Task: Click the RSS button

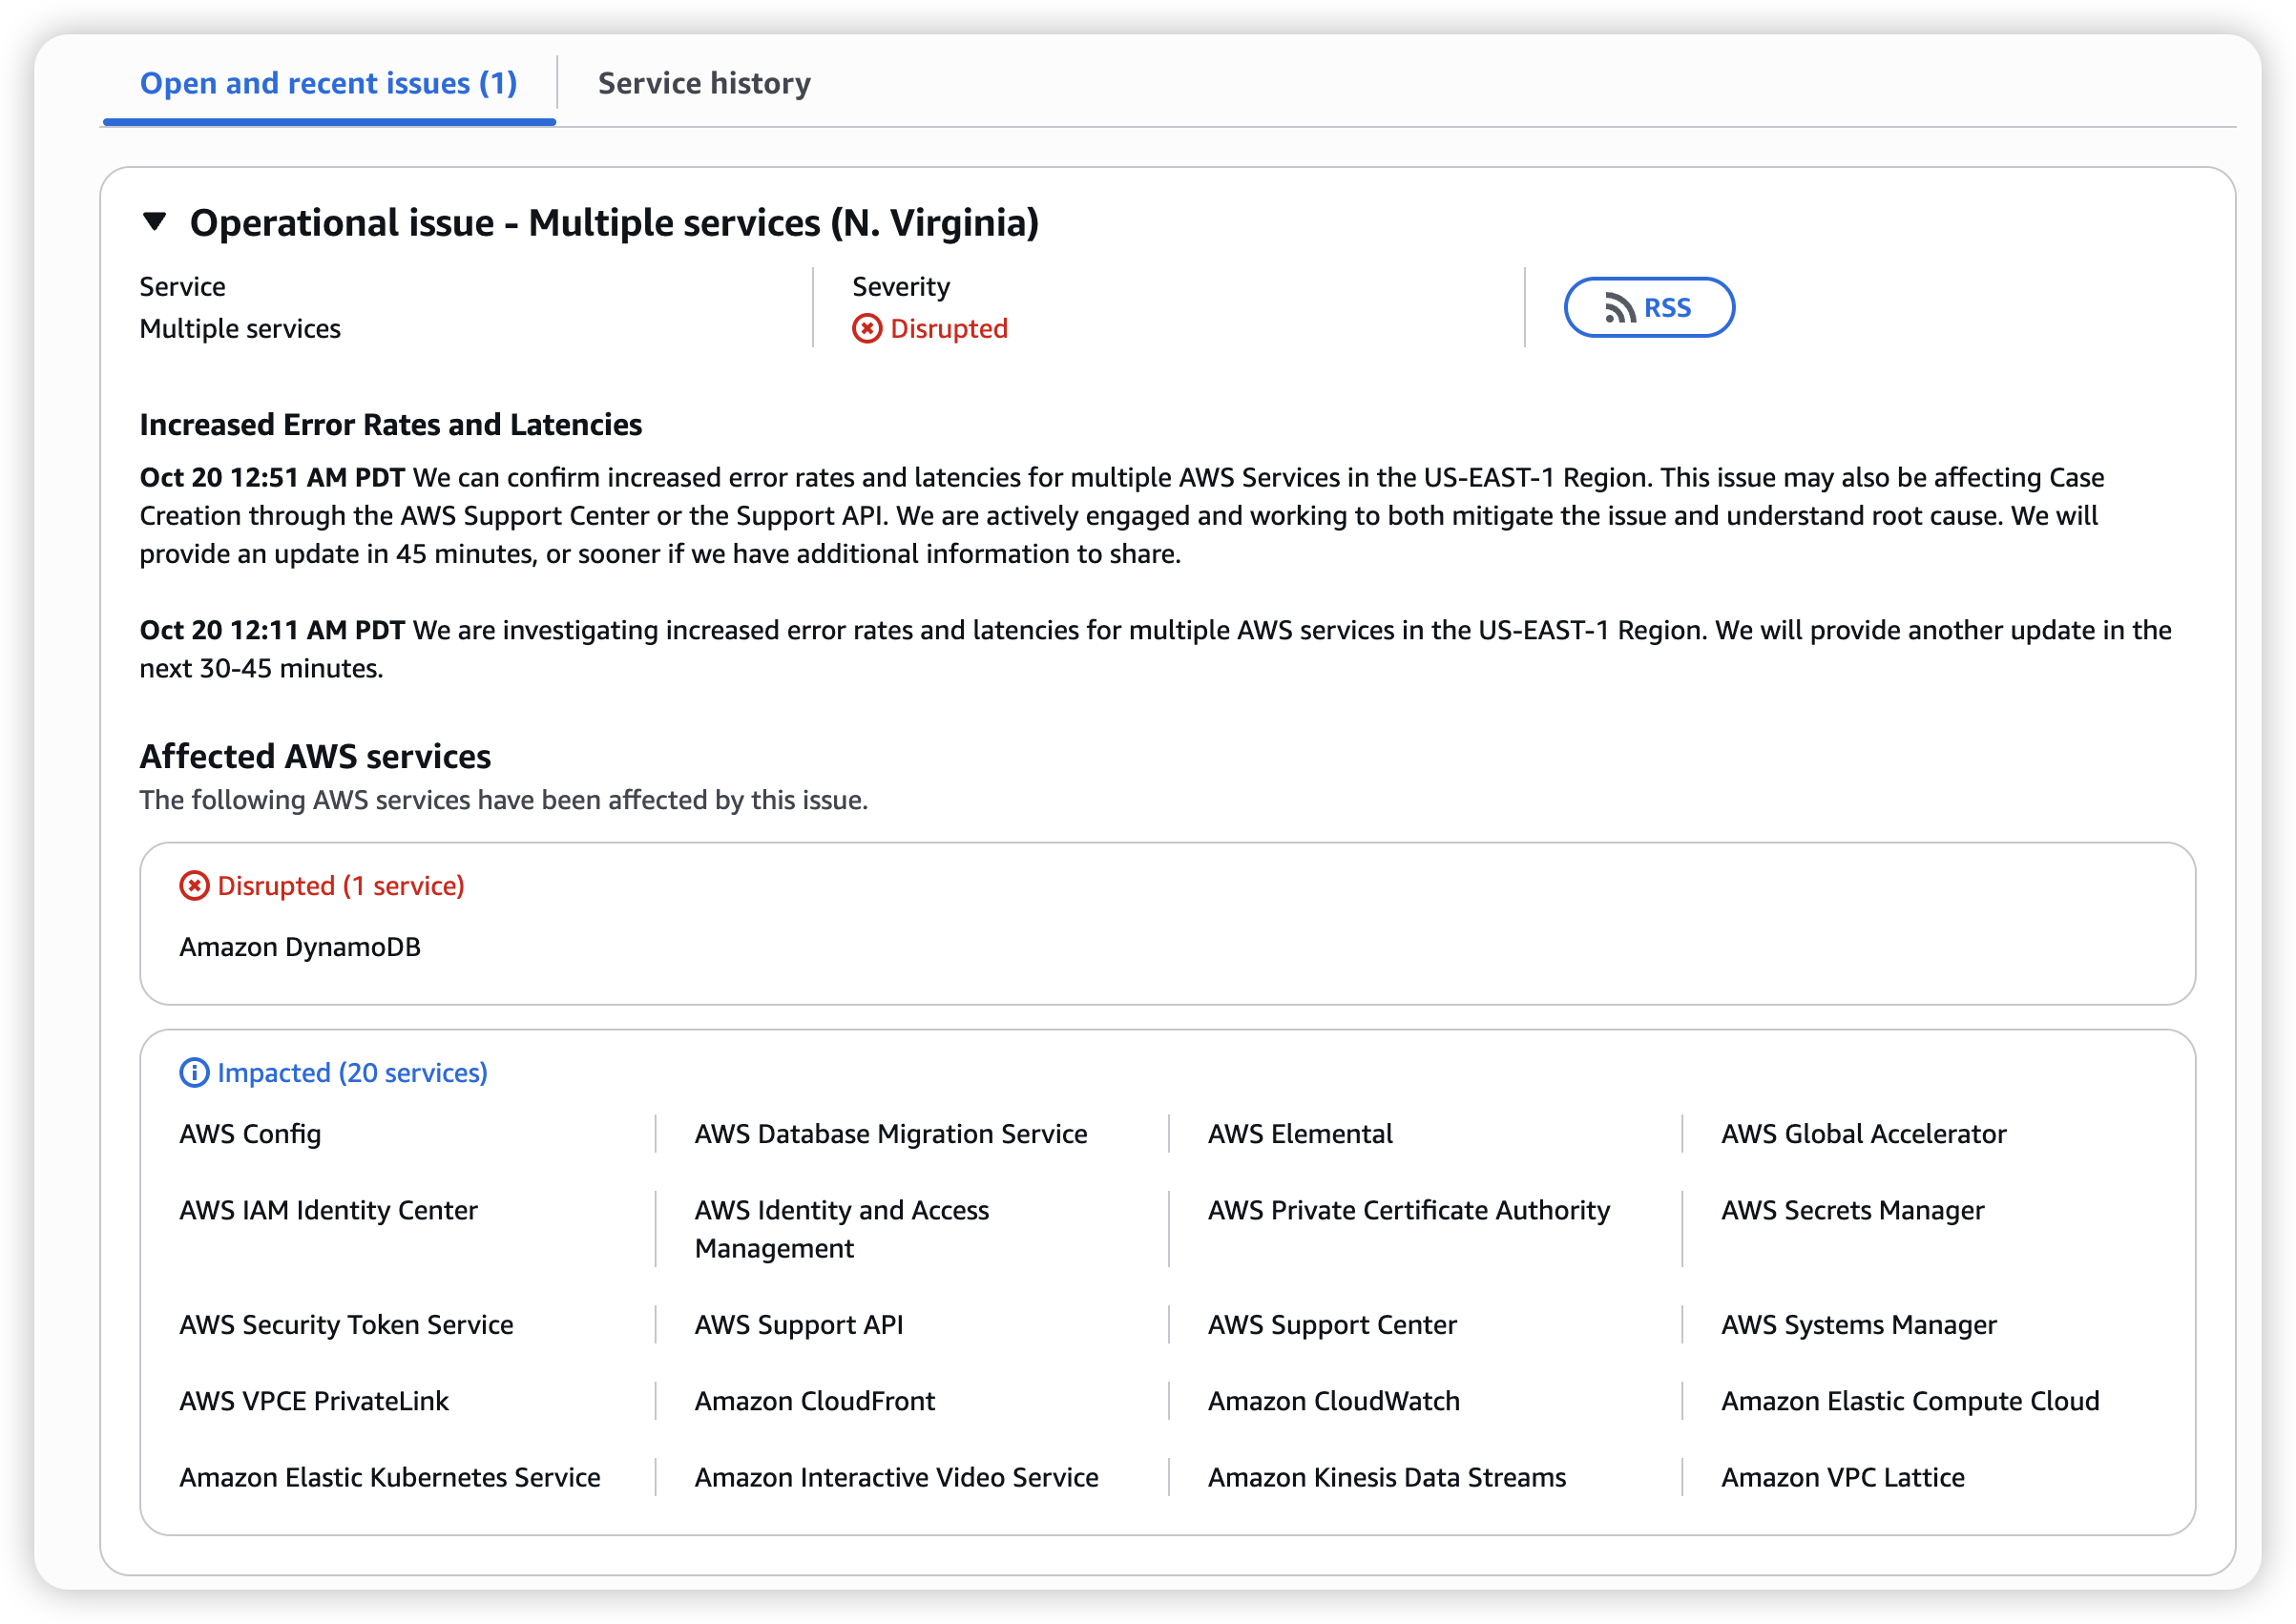Action: [x=1648, y=308]
